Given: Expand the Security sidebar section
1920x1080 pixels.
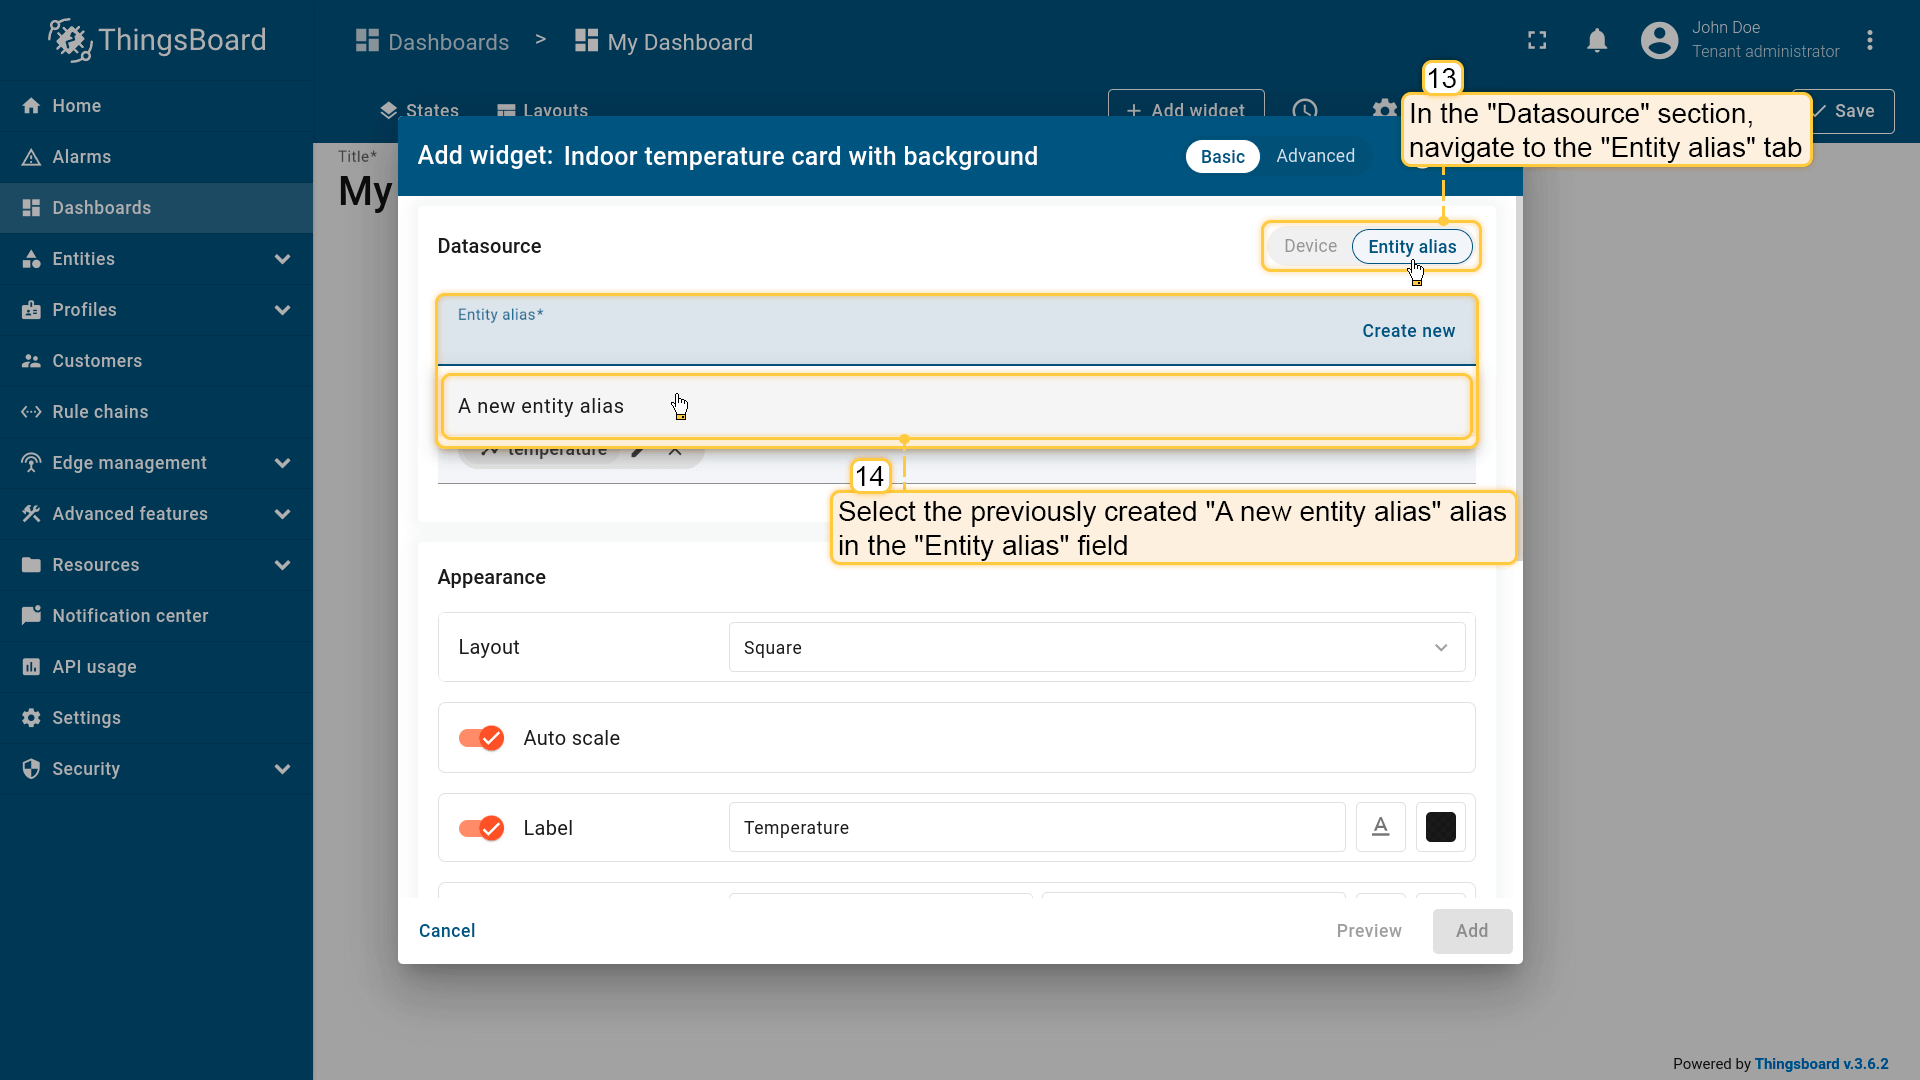Looking at the screenshot, I should pos(282,769).
